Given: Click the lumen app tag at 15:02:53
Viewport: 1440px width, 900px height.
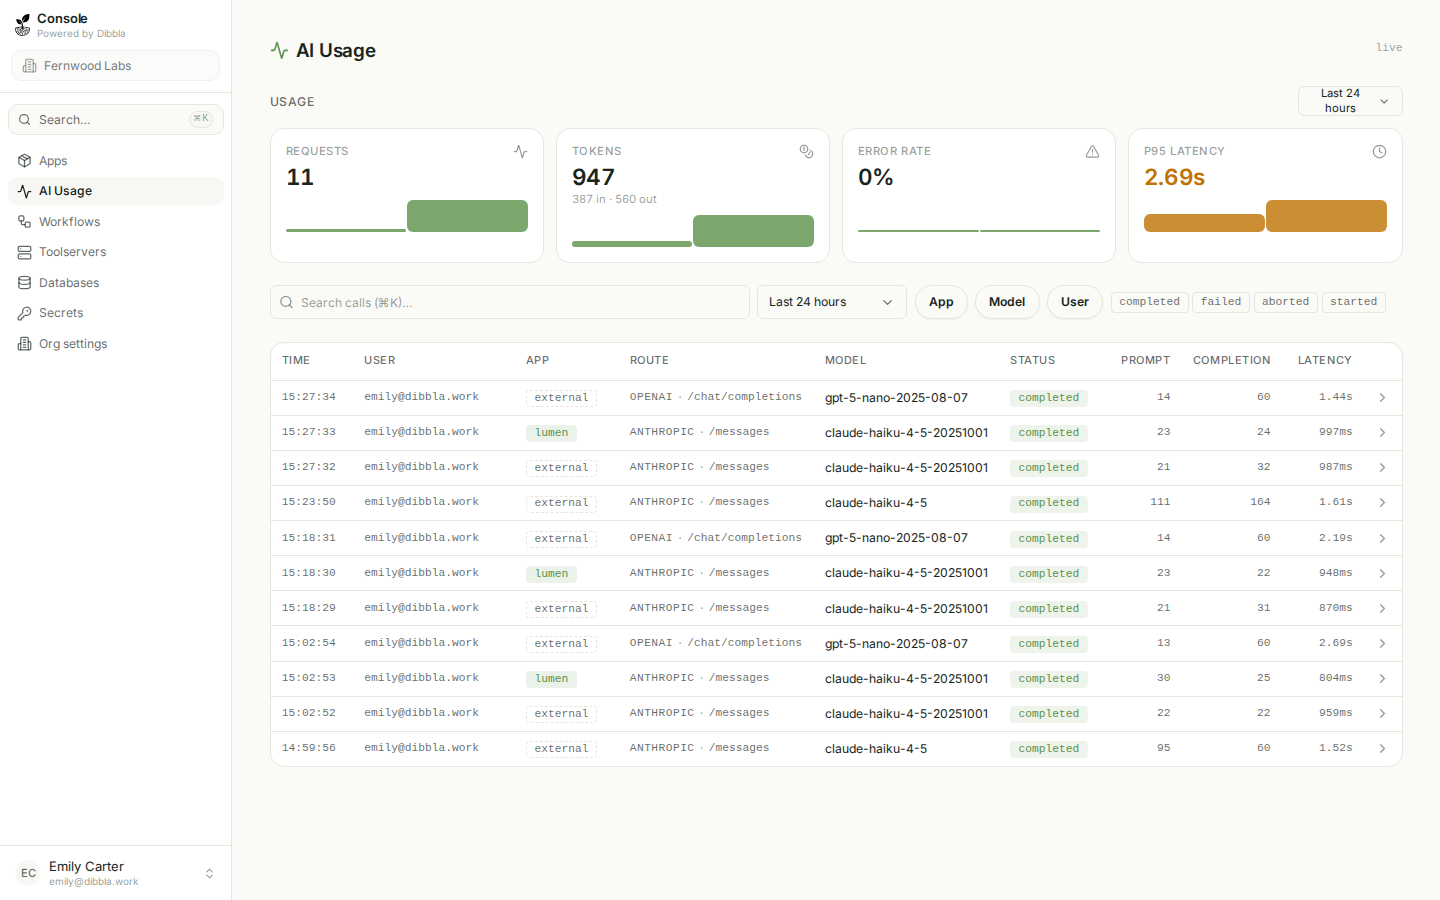Looking at the screenshot, I should click(x=551, y=679).
